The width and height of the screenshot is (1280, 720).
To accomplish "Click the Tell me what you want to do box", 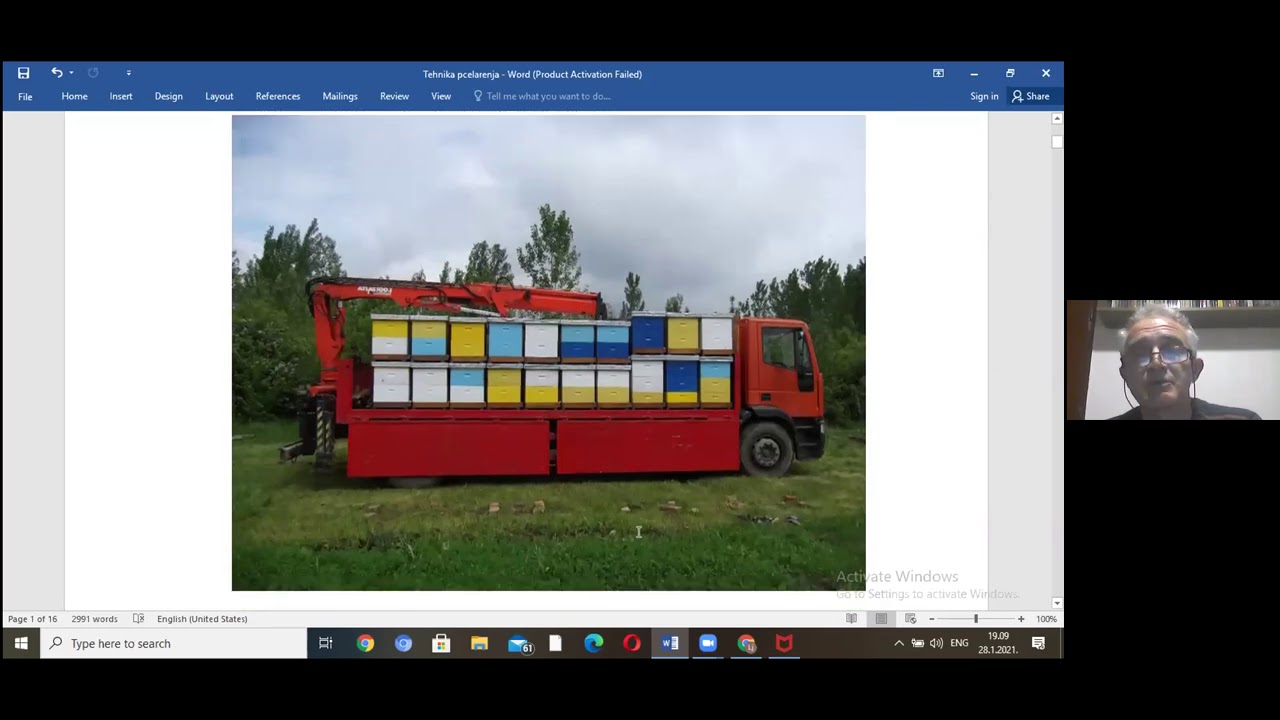I will (x=541, y=96).
